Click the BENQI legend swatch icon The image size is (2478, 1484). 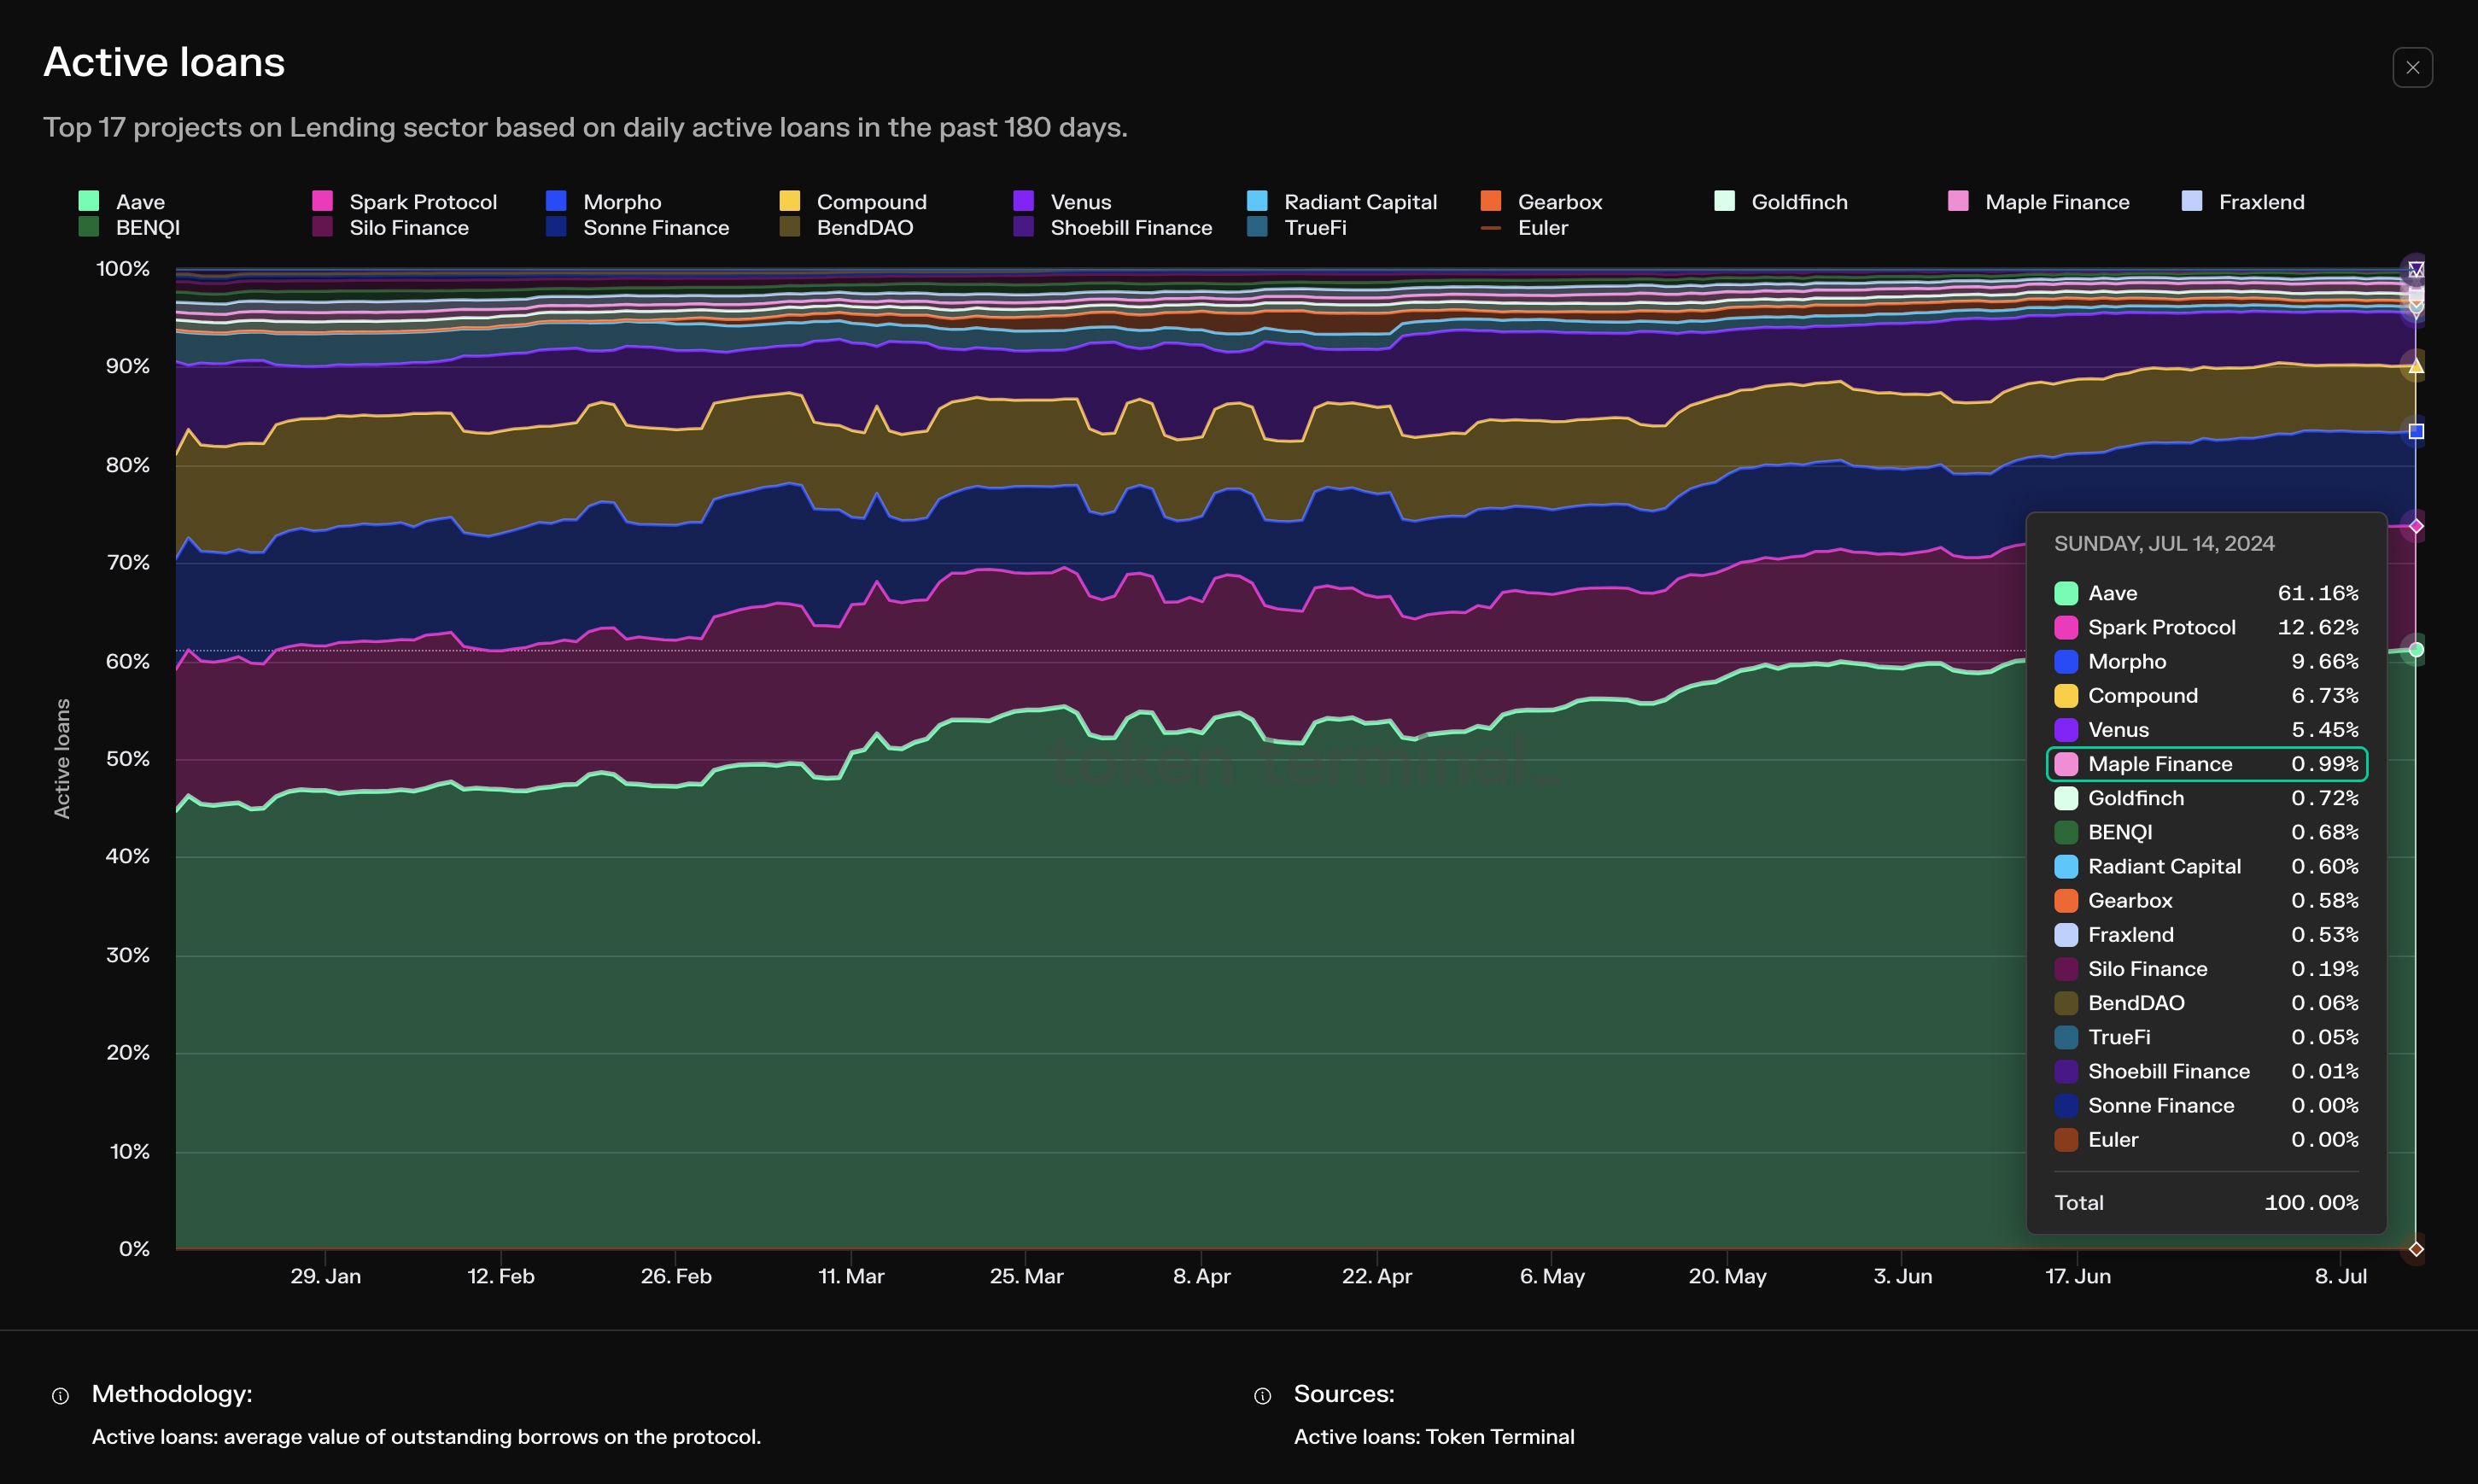pos(89,227)
